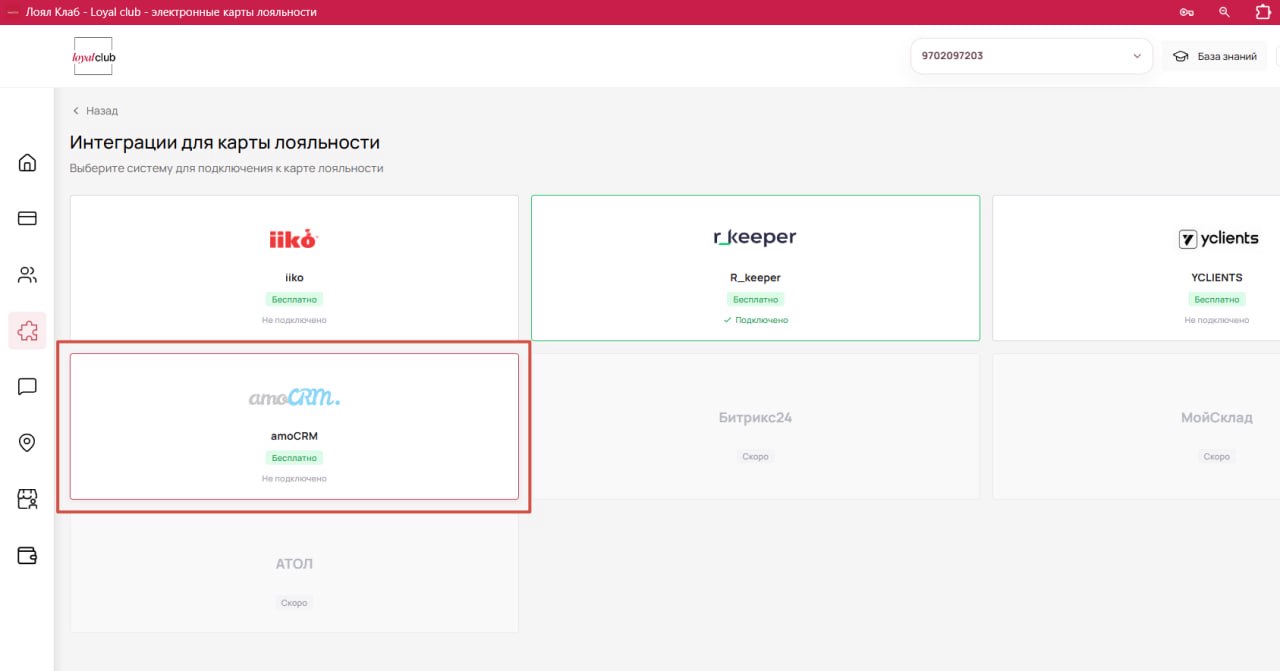Click the amoCRM name under its logo
Image resolution: width=1280 pixels, height=671 pixels.
[294, 436]
